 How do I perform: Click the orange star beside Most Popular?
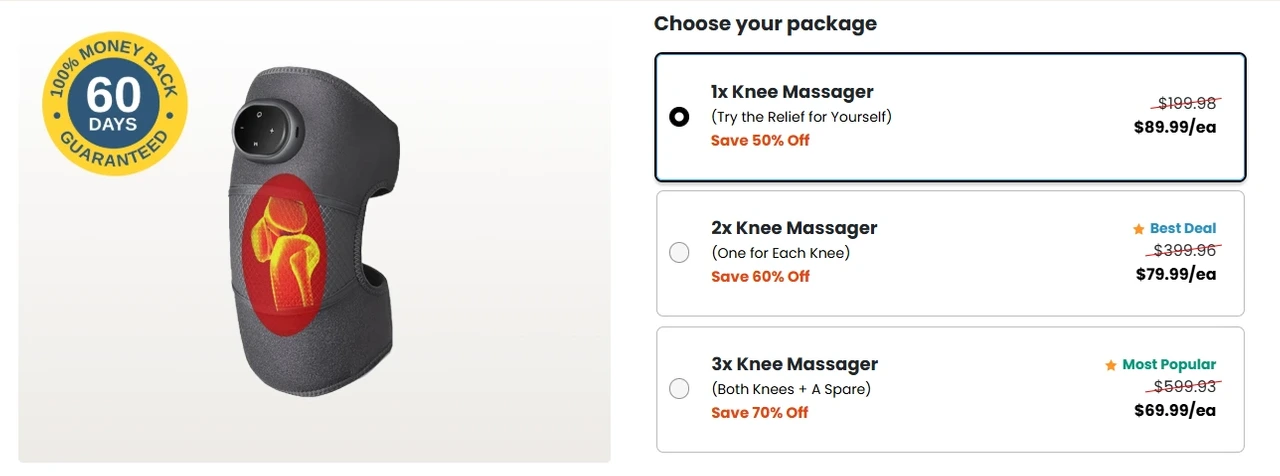1110,365
